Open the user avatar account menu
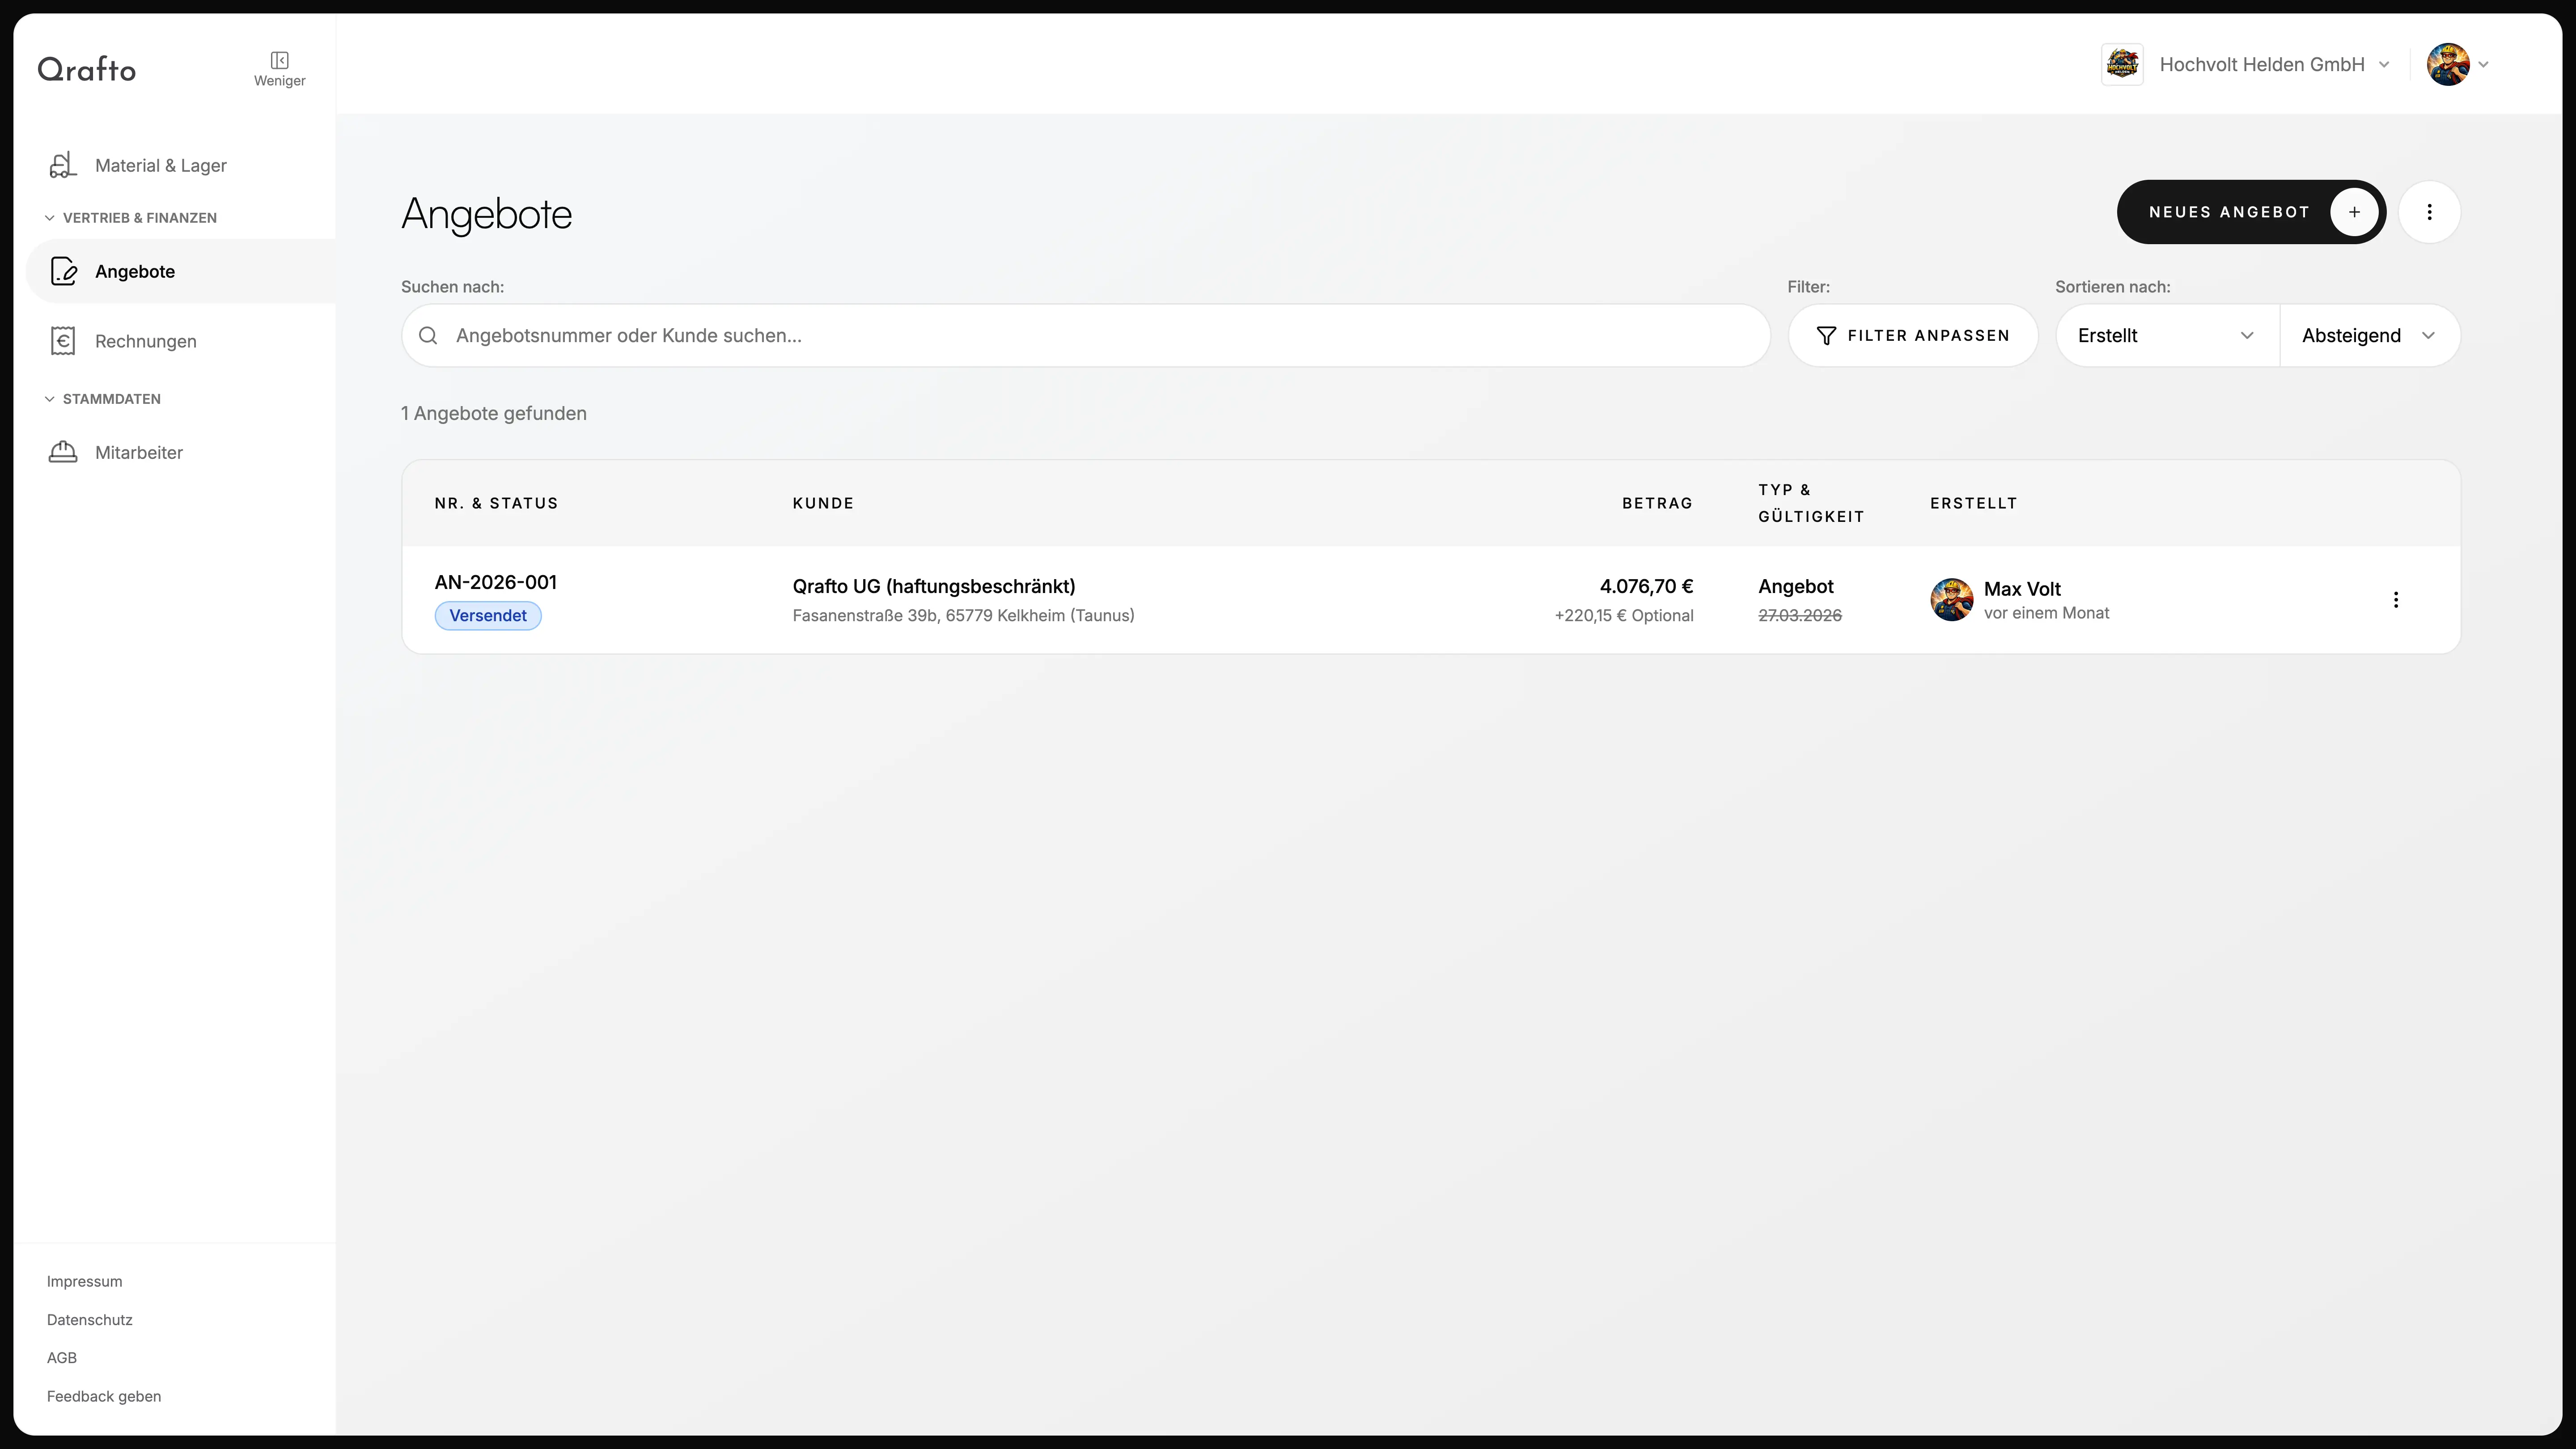 2448,65
